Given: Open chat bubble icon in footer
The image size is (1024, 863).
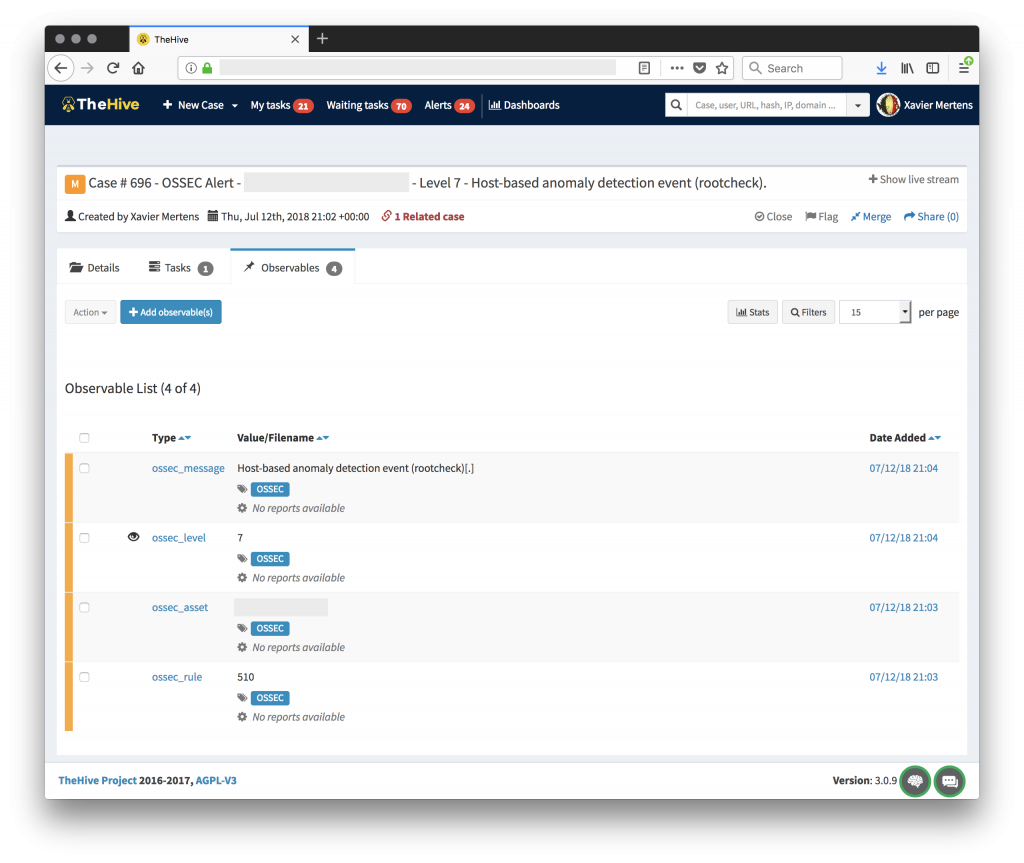Looking at the screenshot, I should pyautogui.click(x=950, y=781).
